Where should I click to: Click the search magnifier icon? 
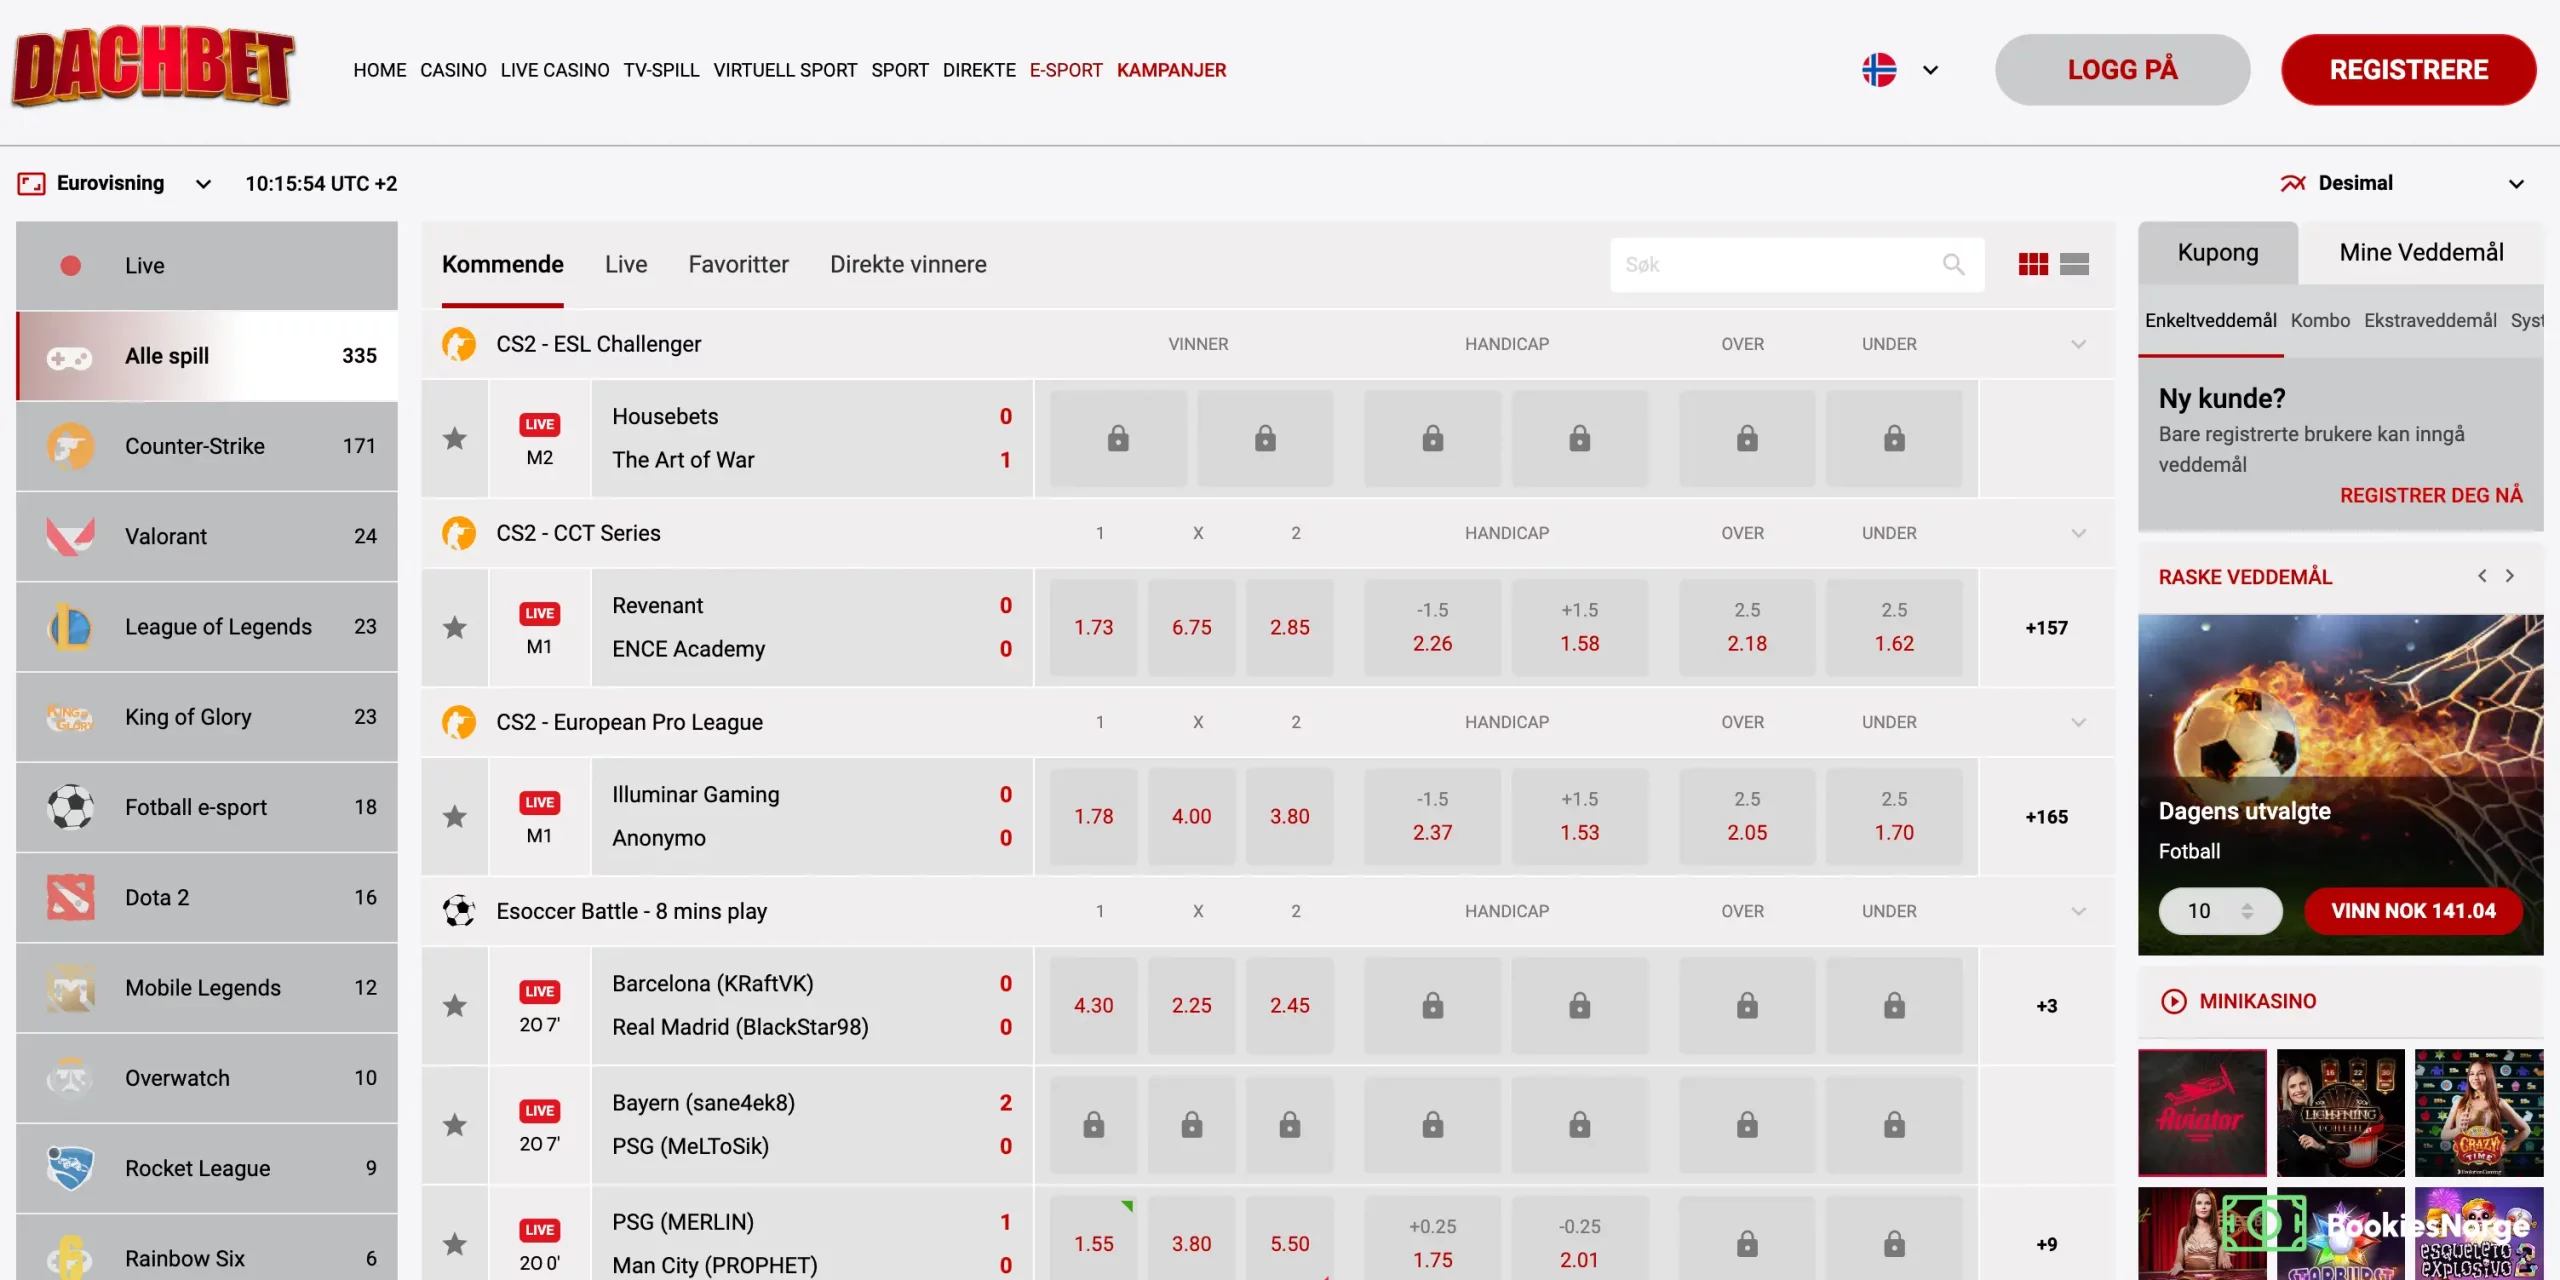pyautogui.click(x=1953, y=264)
